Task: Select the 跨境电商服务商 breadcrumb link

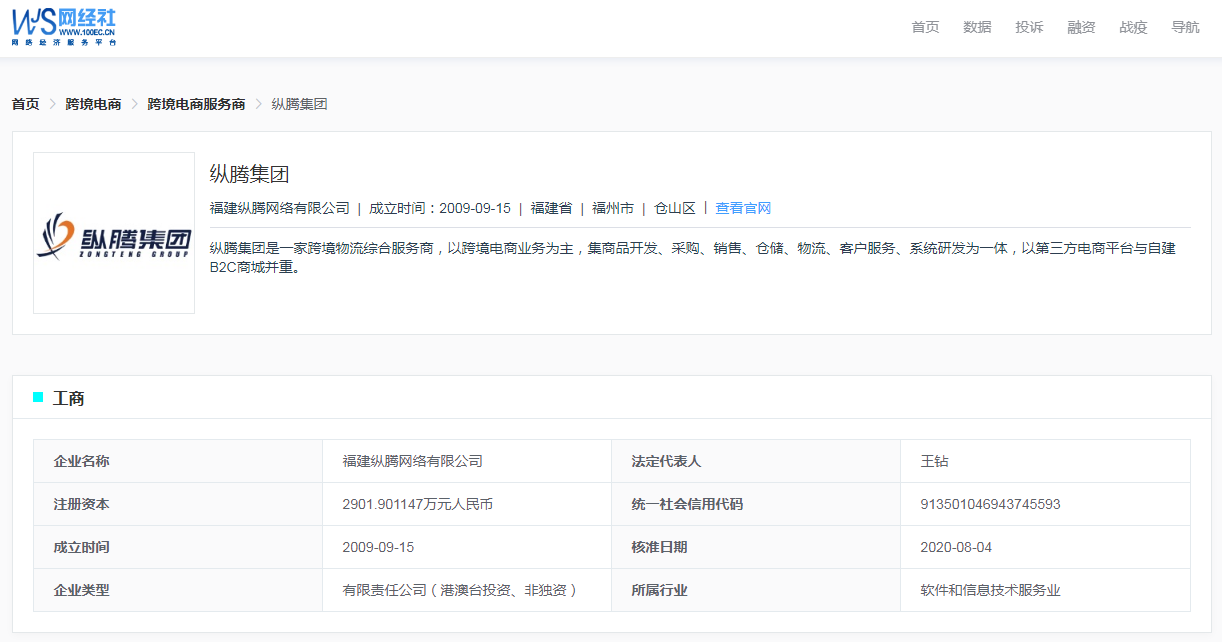Action: 196,104
